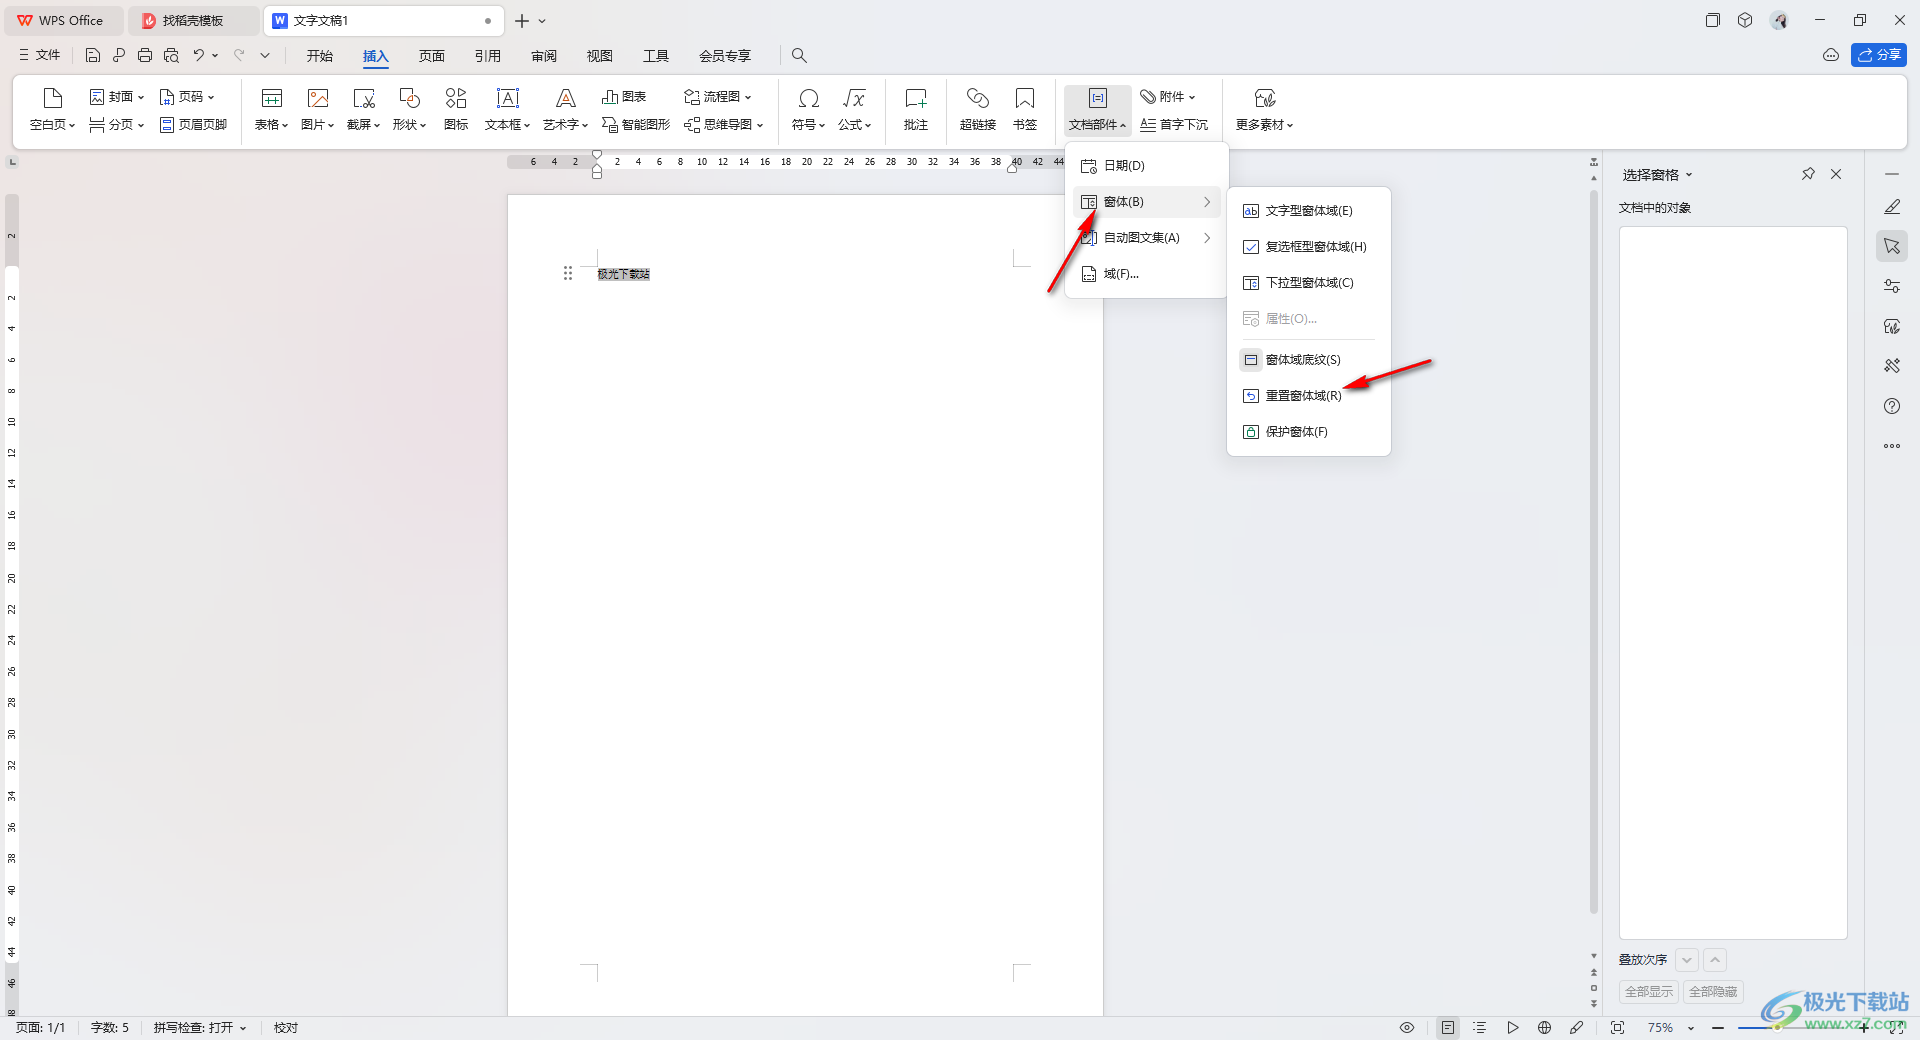This screenshot has height=1040, width=1920.
Task: Choose 日期(D) from document parts menu
Action: (1146, 166)
